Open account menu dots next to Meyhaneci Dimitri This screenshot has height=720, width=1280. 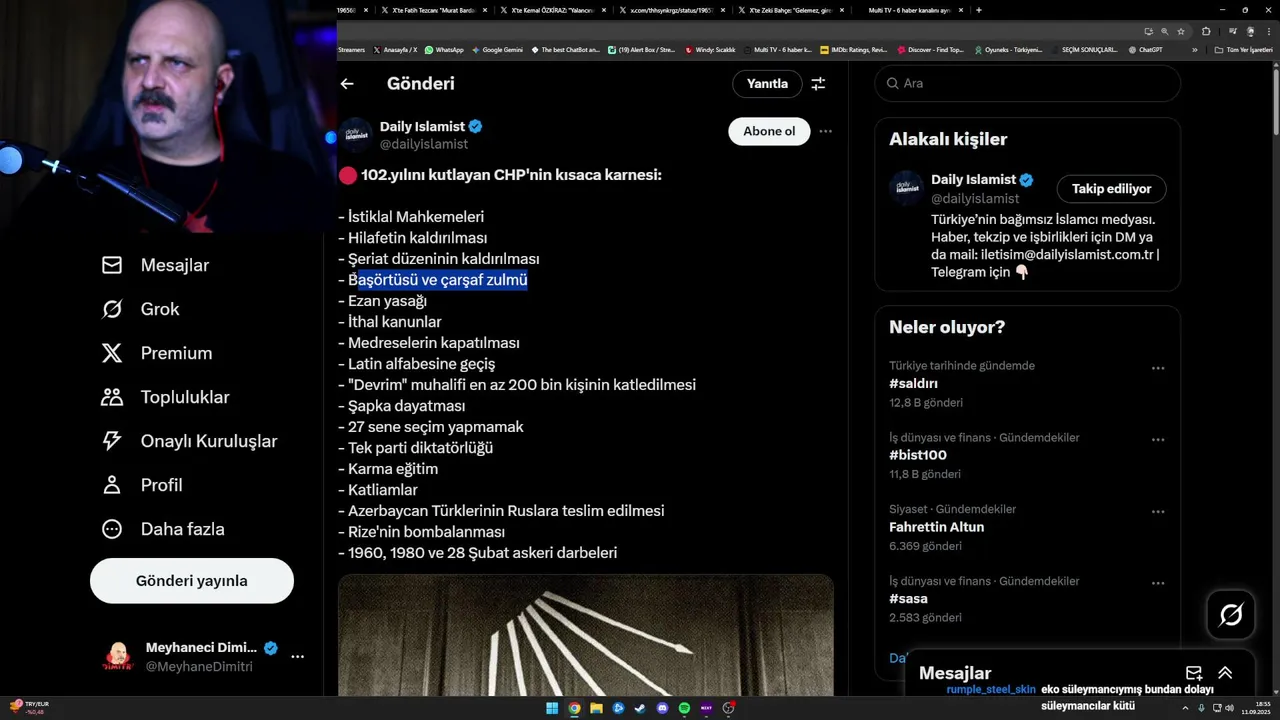(x=297, y=657)
